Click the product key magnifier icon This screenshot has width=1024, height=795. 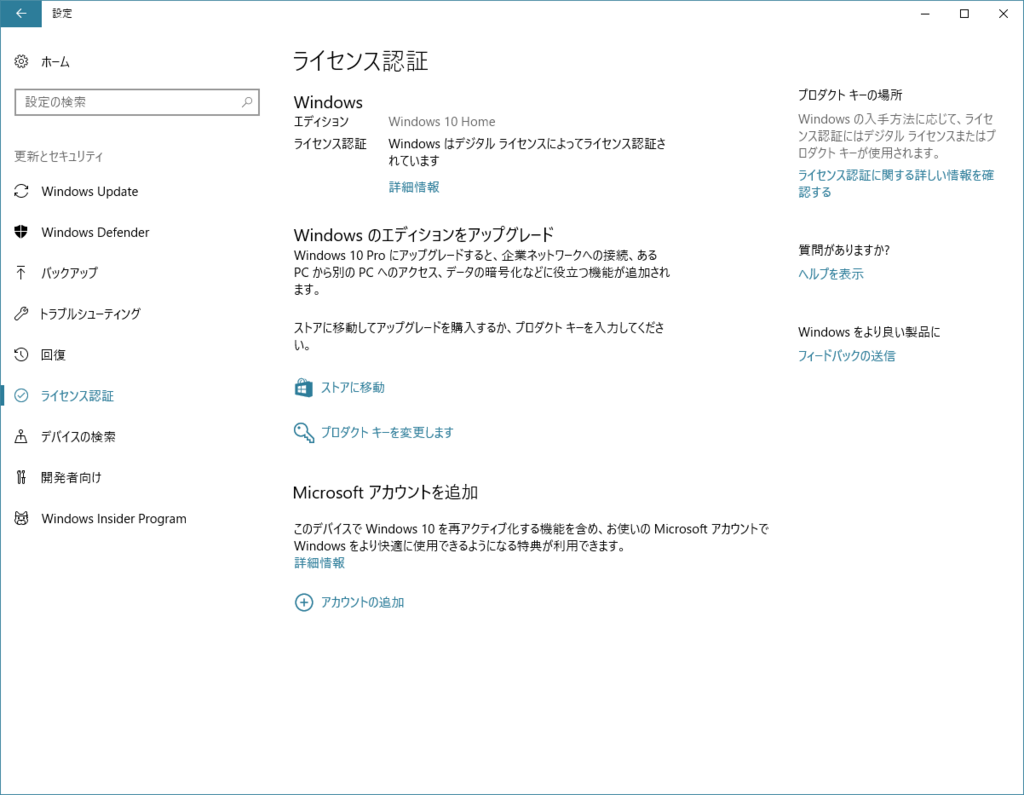[x=304, y=432]
